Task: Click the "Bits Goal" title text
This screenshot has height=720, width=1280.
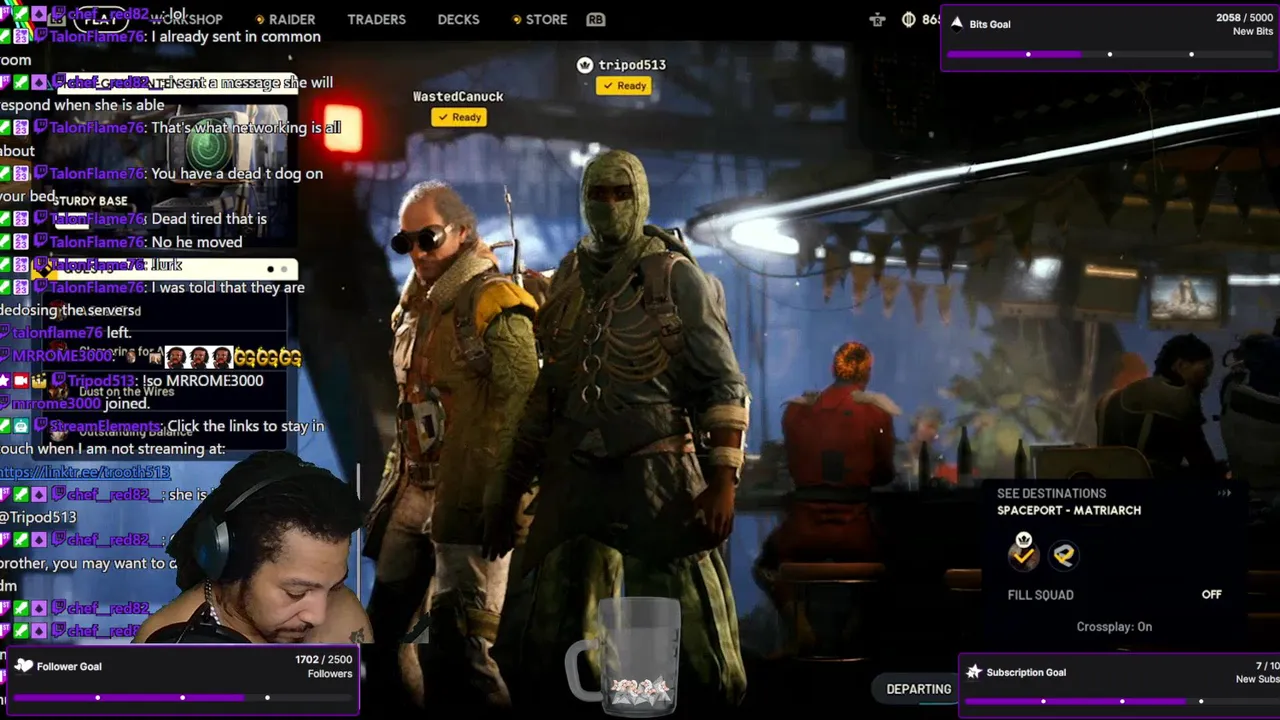Action: pos(990,24)
